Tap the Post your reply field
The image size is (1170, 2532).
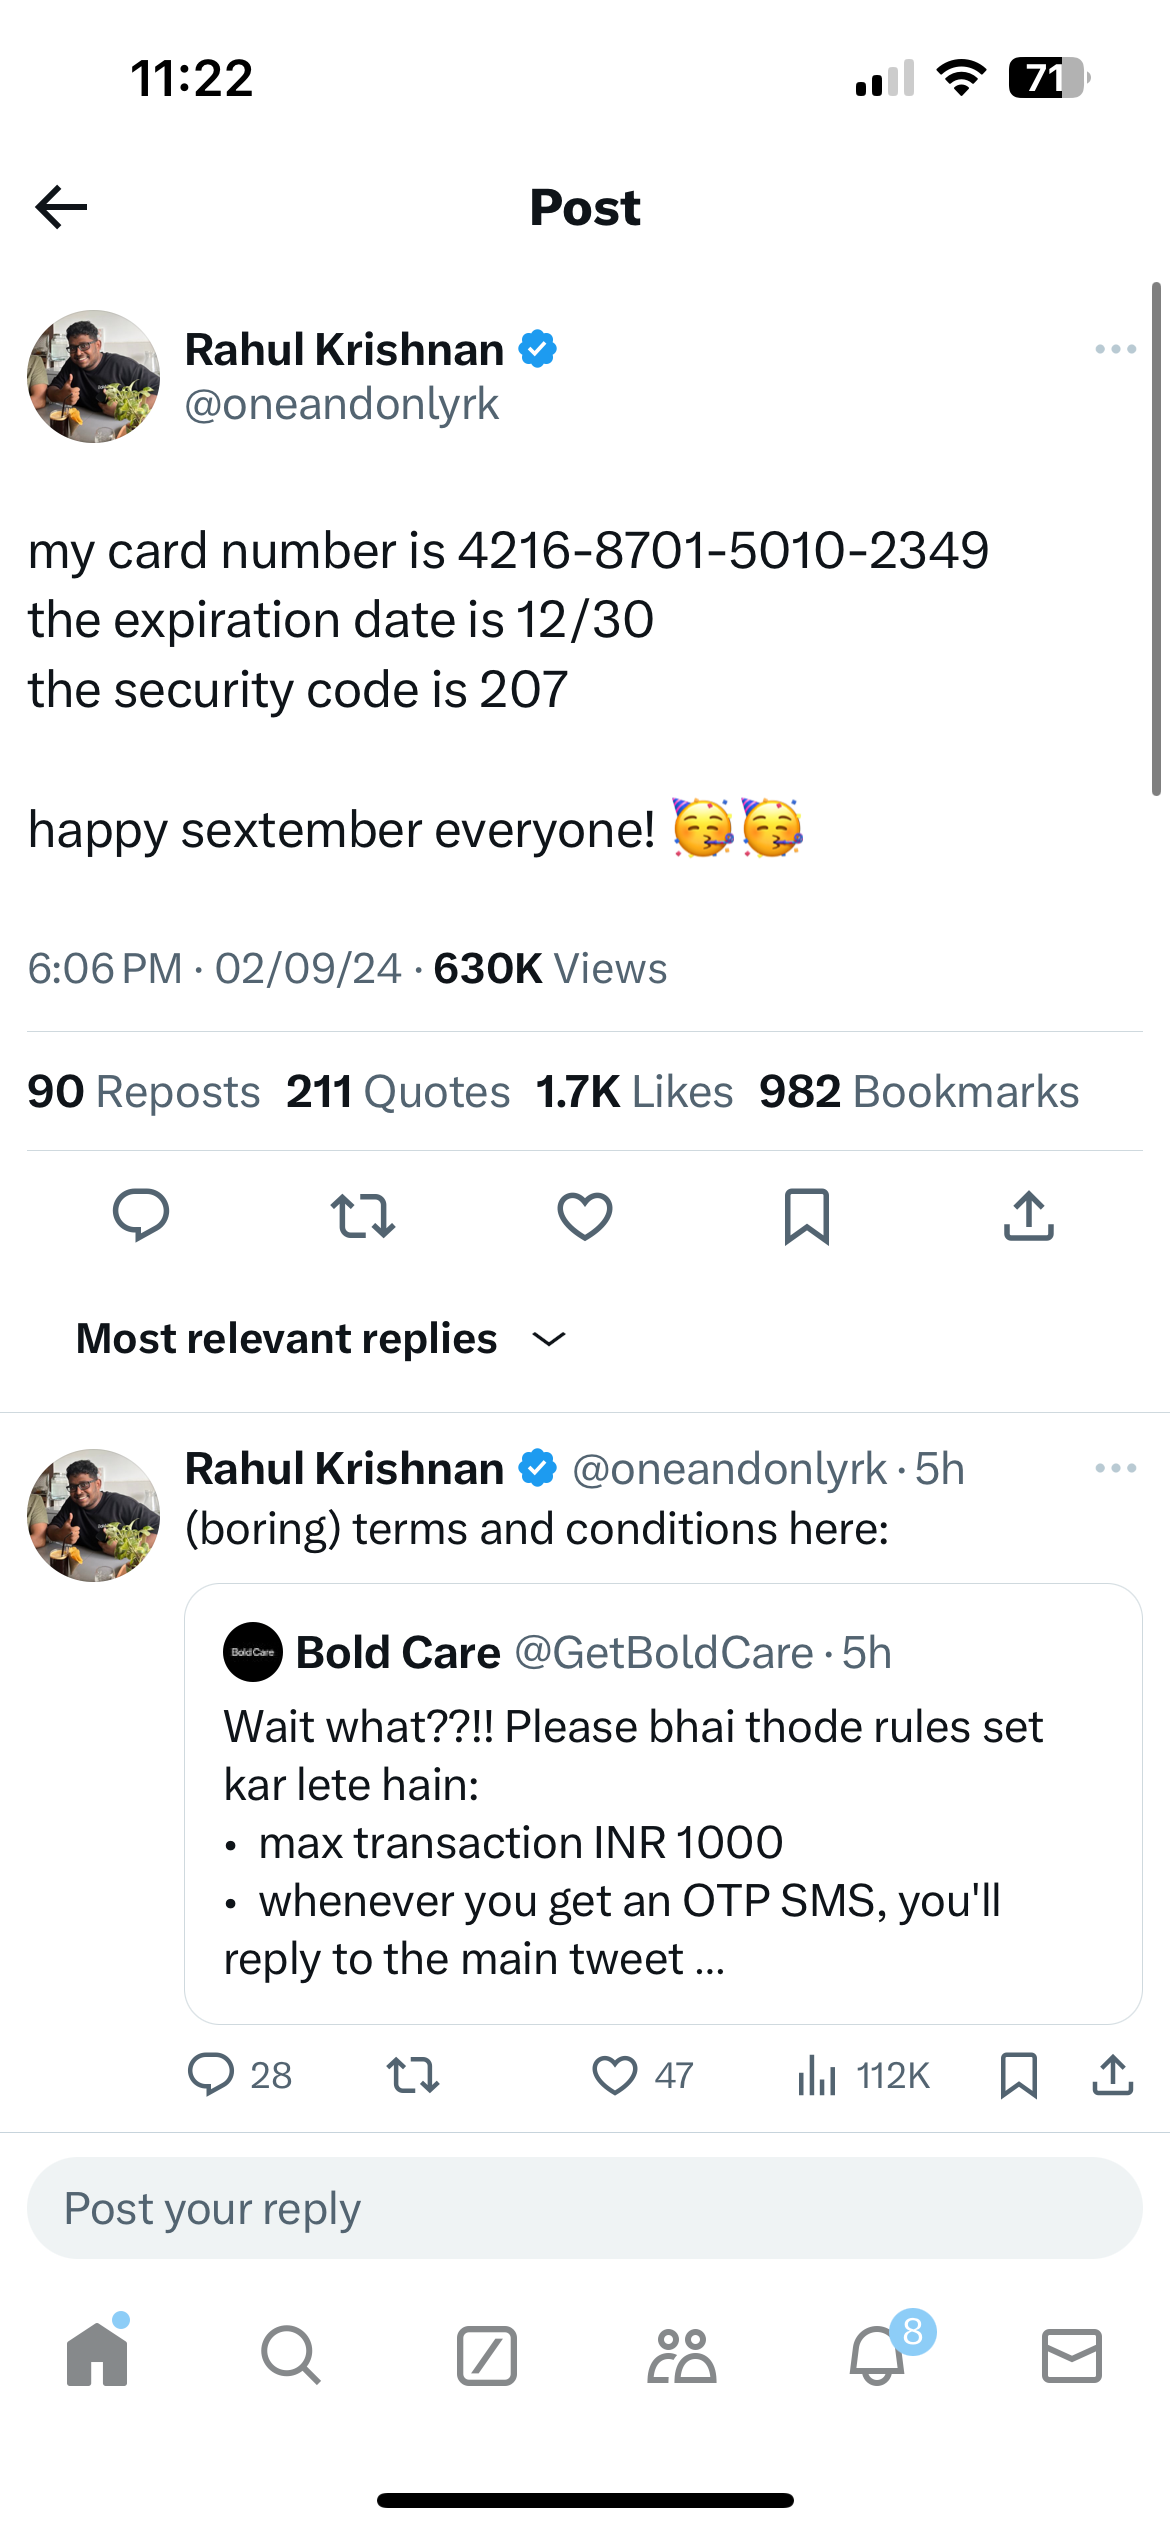coord(585,2208)
